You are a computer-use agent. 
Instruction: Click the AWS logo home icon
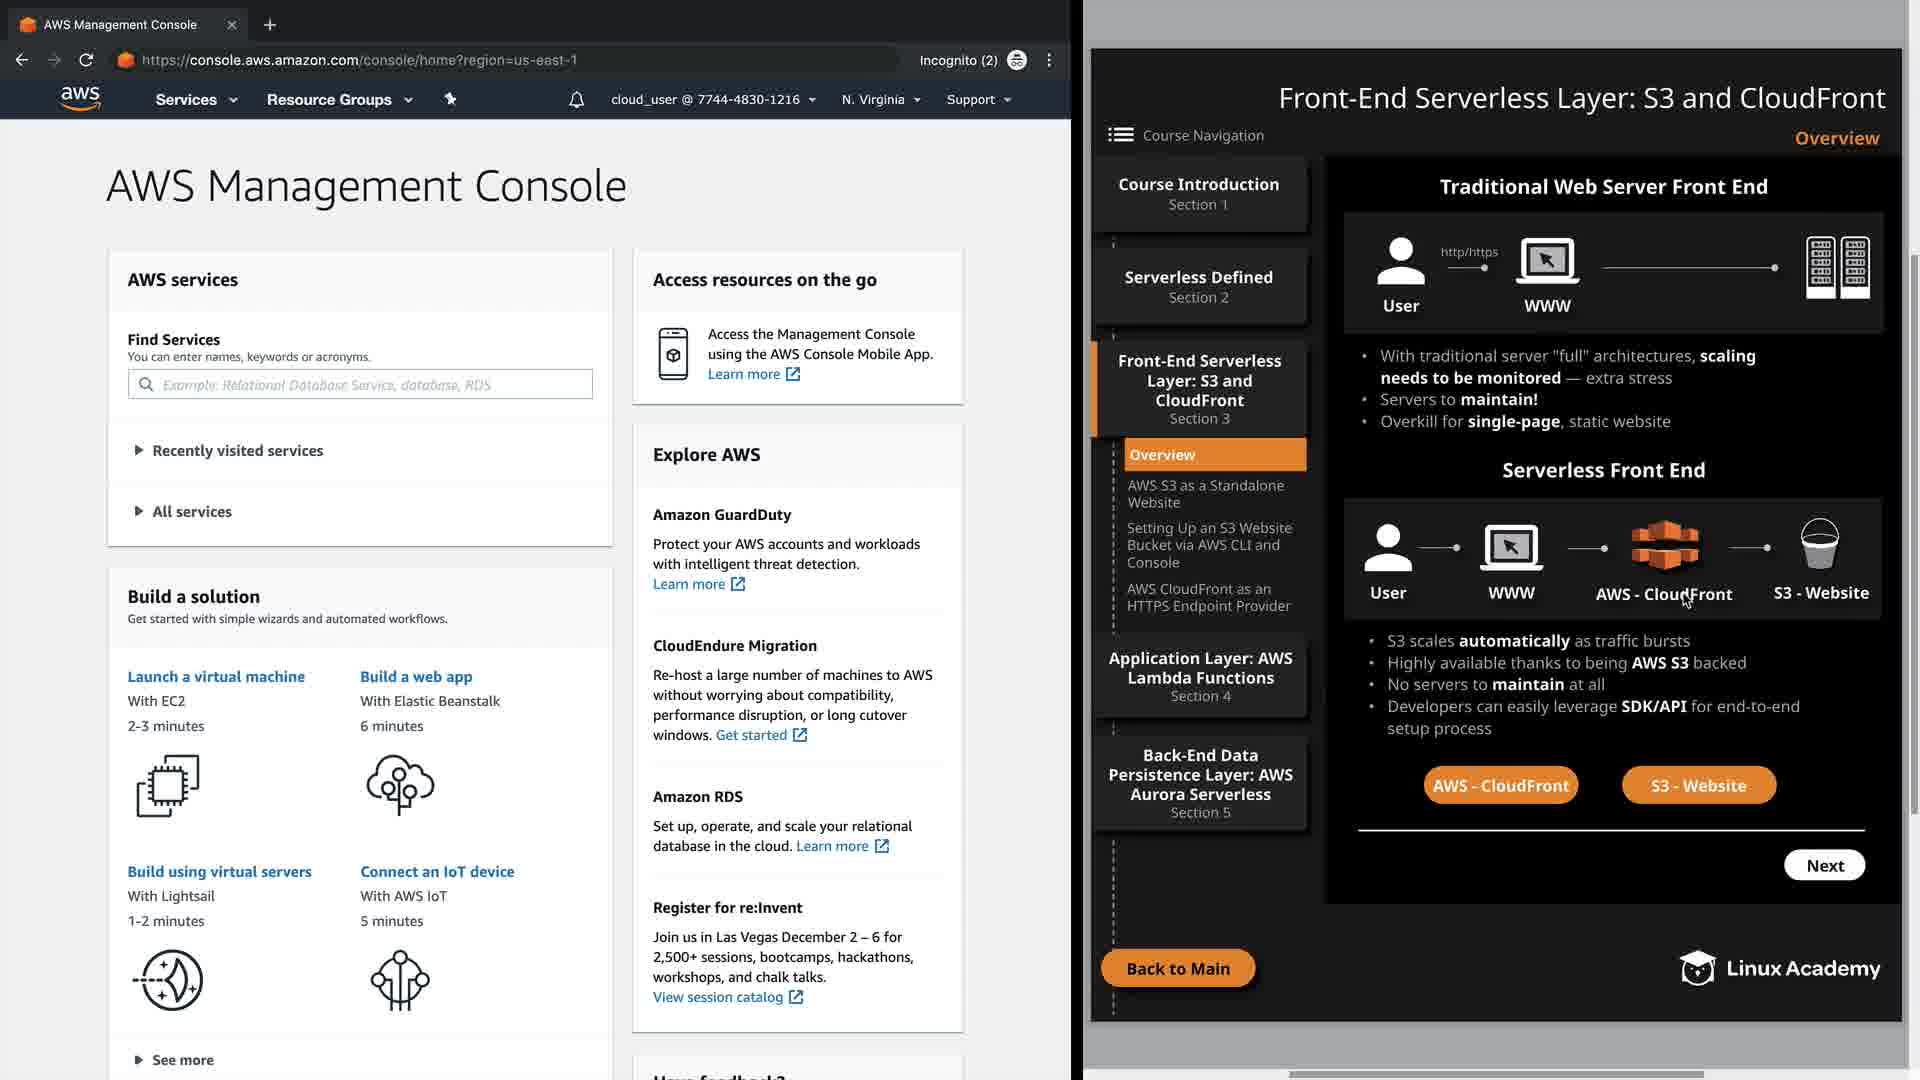click(x=80, y=98)
